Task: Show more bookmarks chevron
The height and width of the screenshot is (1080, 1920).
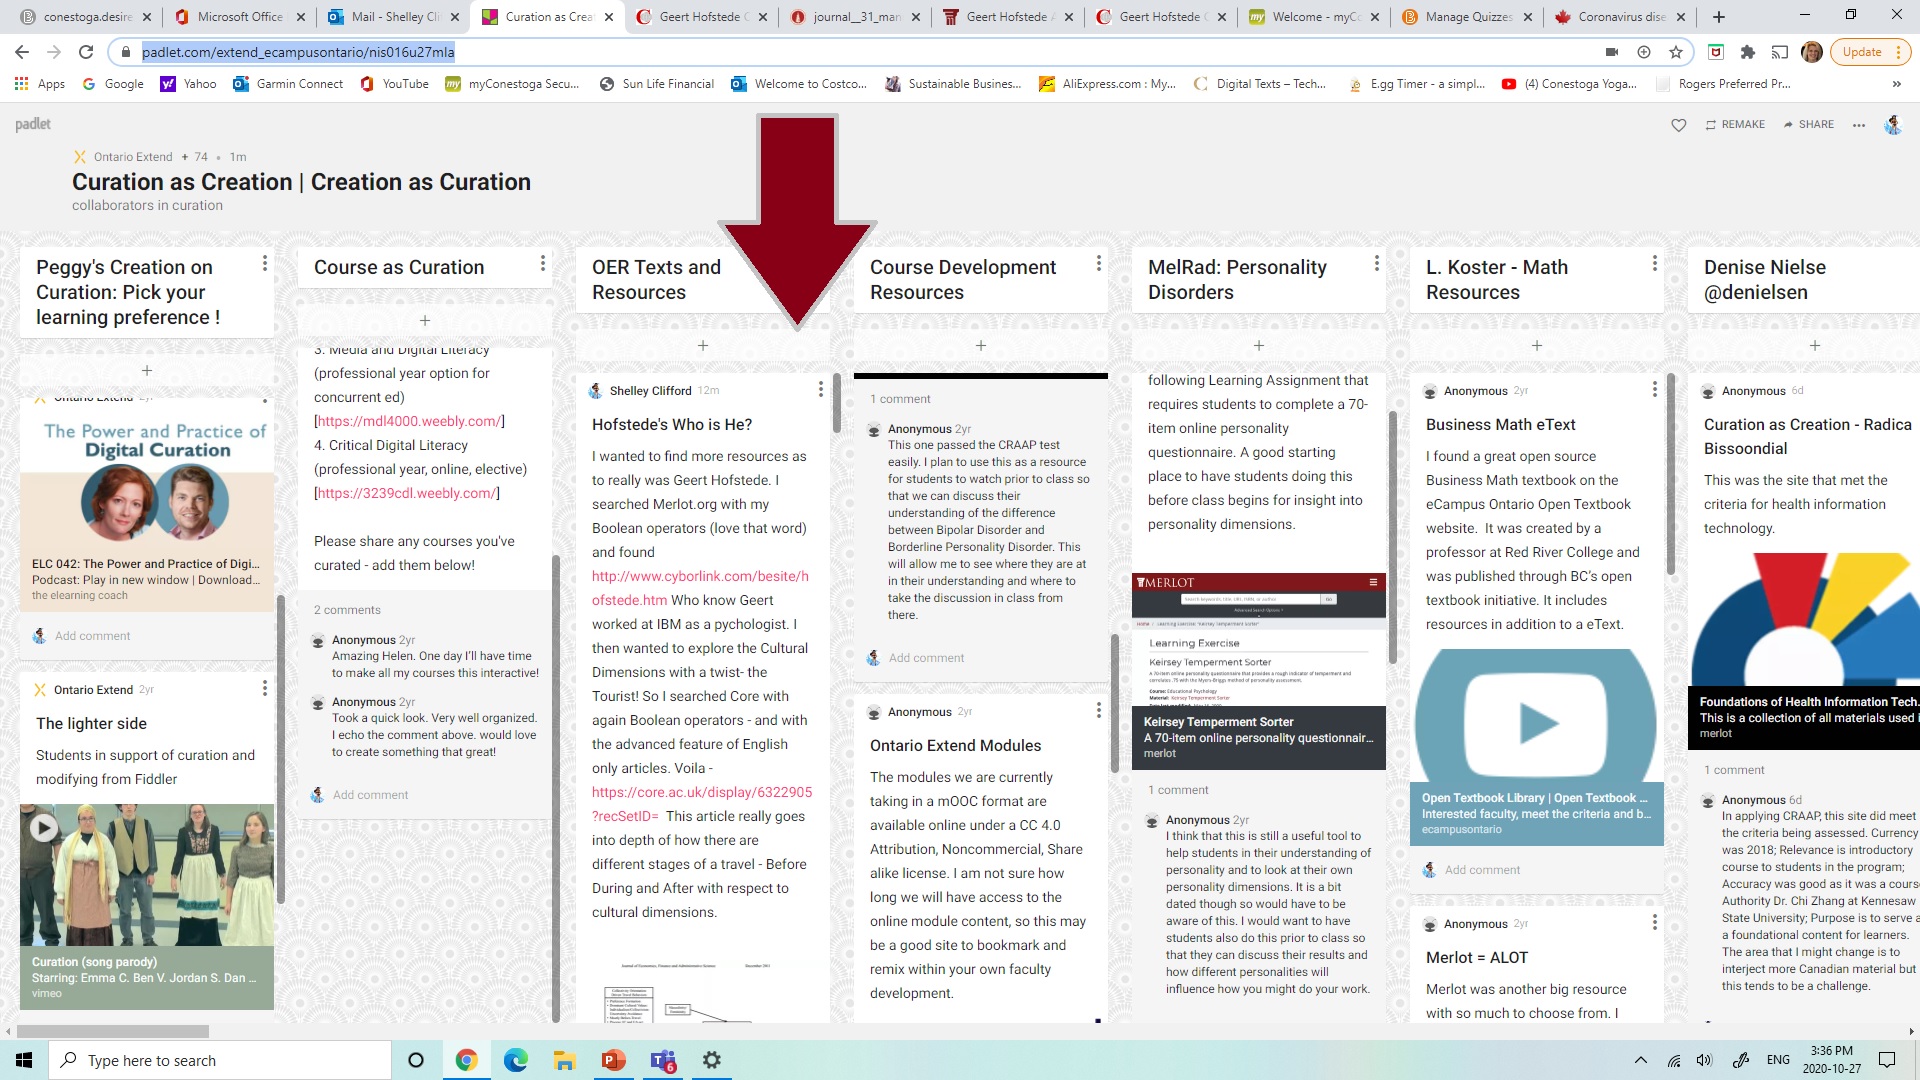Action: (x=1896, y=84)
